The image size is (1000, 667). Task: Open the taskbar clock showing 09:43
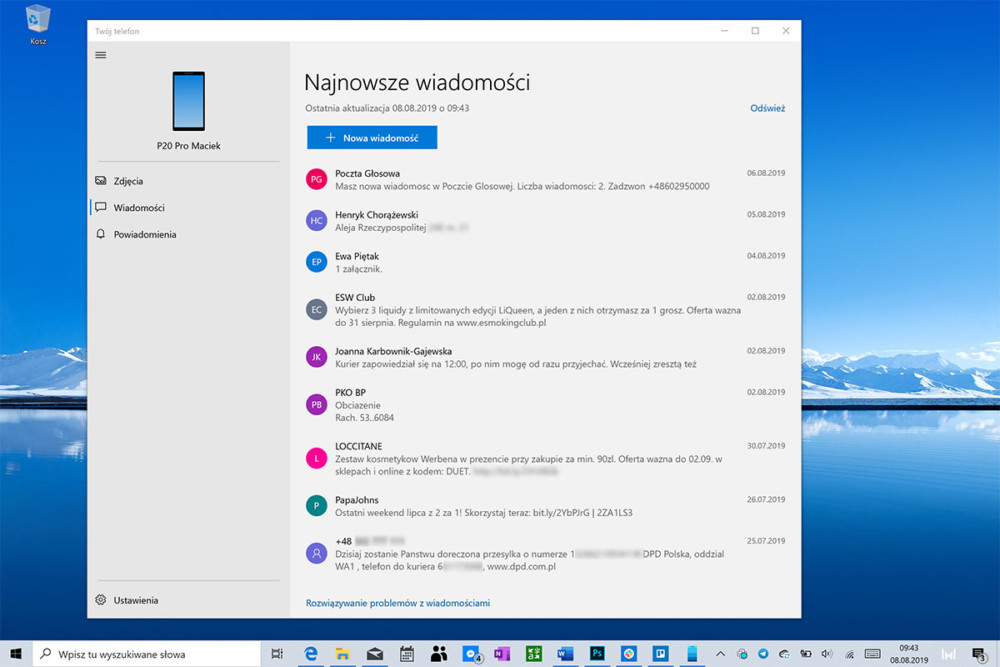pyautogui.click(x=909, y=654)
